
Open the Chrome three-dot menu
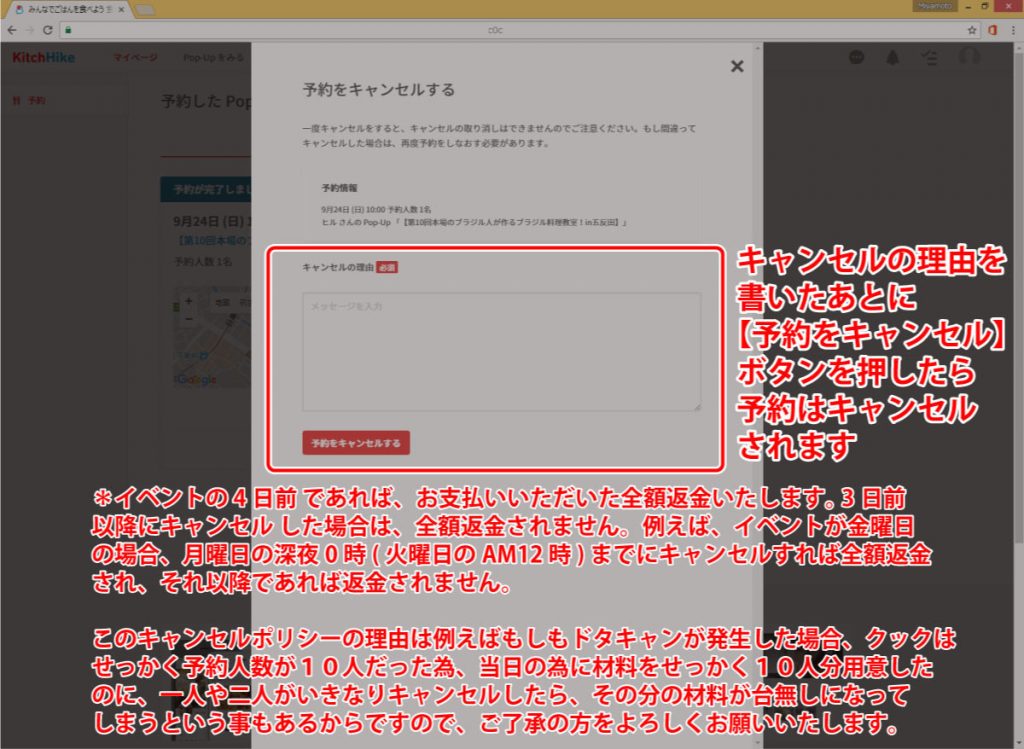(x=1012, y=30)
